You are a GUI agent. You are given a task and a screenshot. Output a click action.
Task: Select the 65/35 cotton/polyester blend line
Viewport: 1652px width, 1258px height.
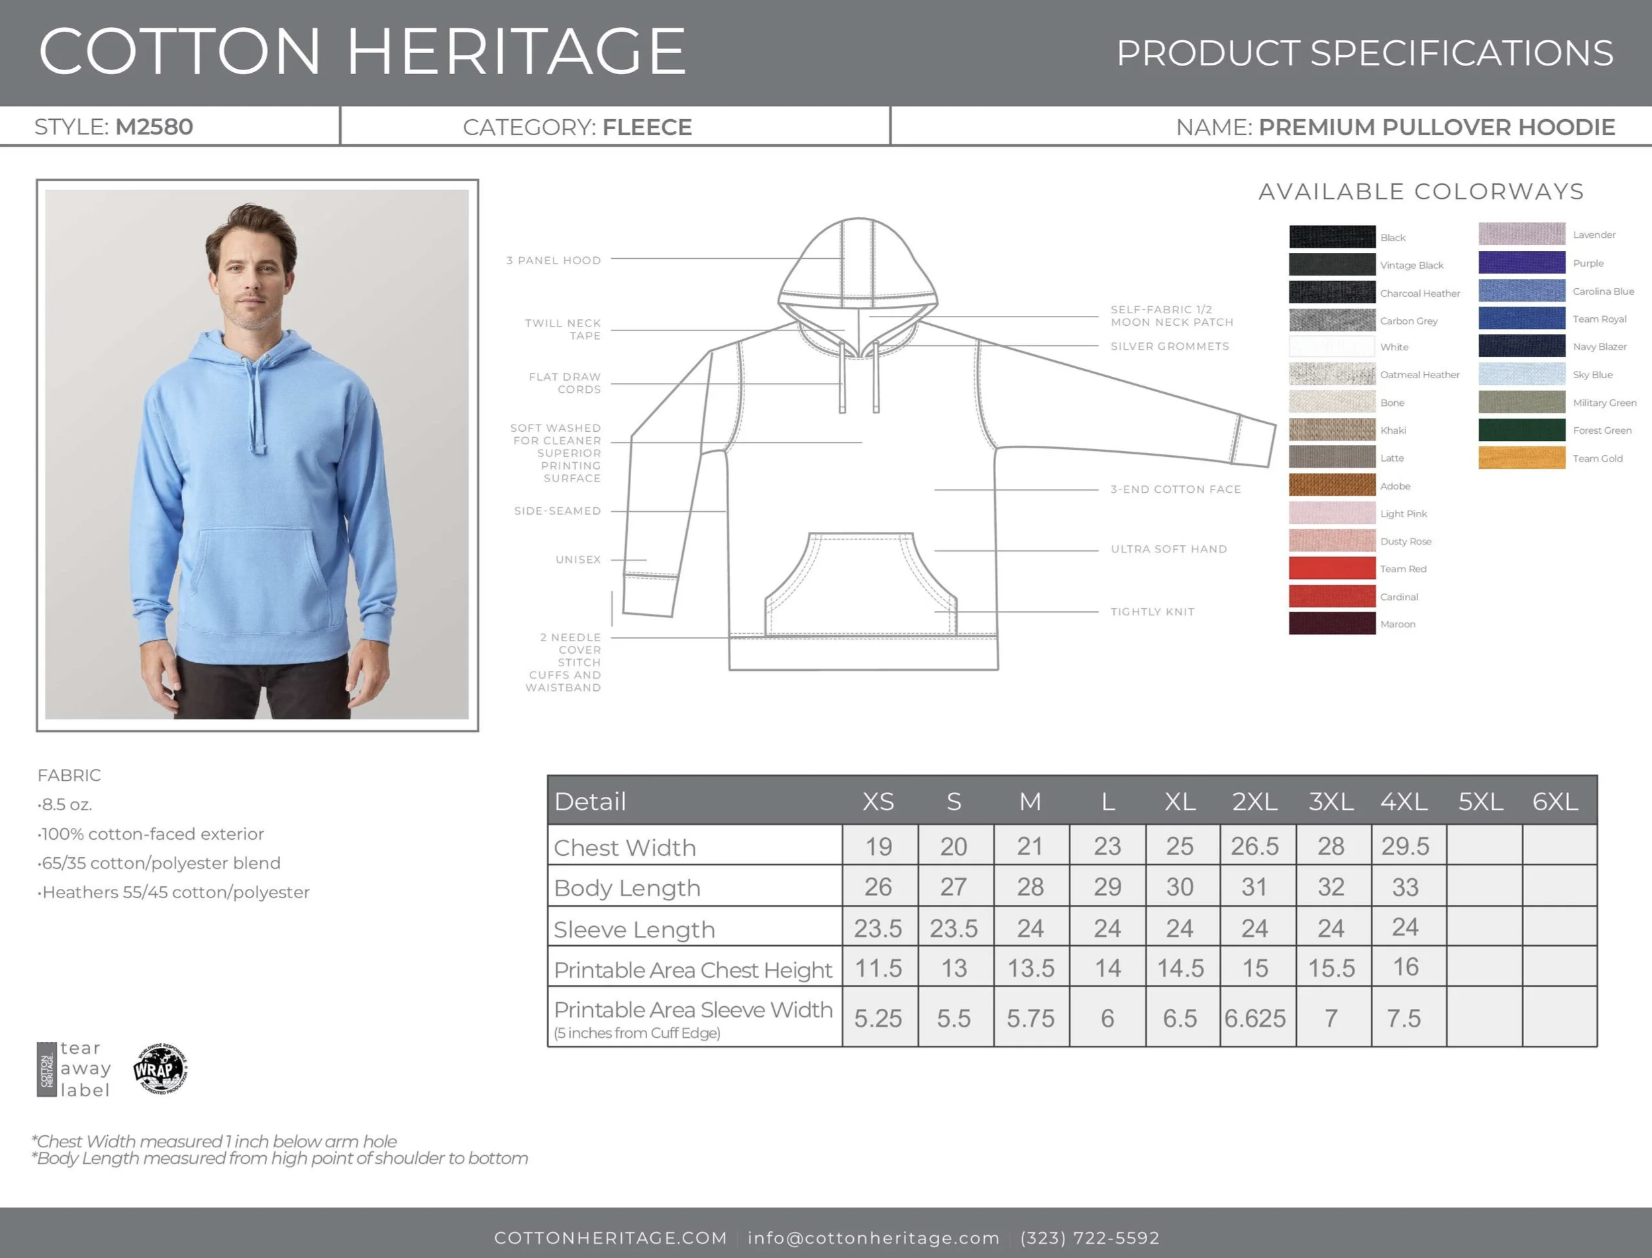tap(159, 863)
